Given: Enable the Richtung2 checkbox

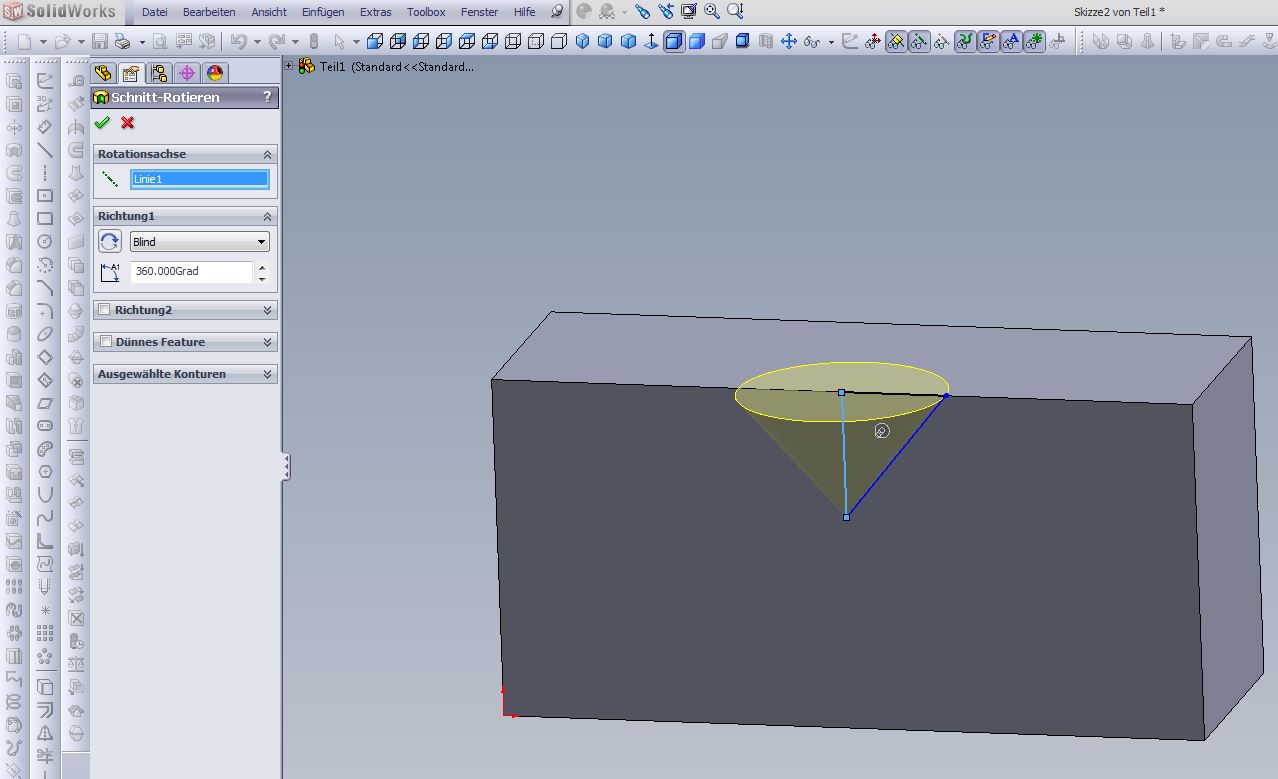Looking at the screenshot, I should point(104,310).
